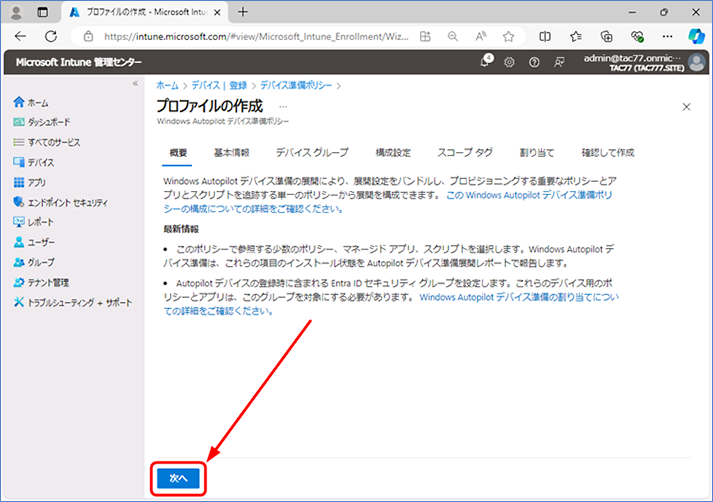Viewport: 713px width, 502px height.
Task: Open Intune settings gear
Action: coord(509,62)
